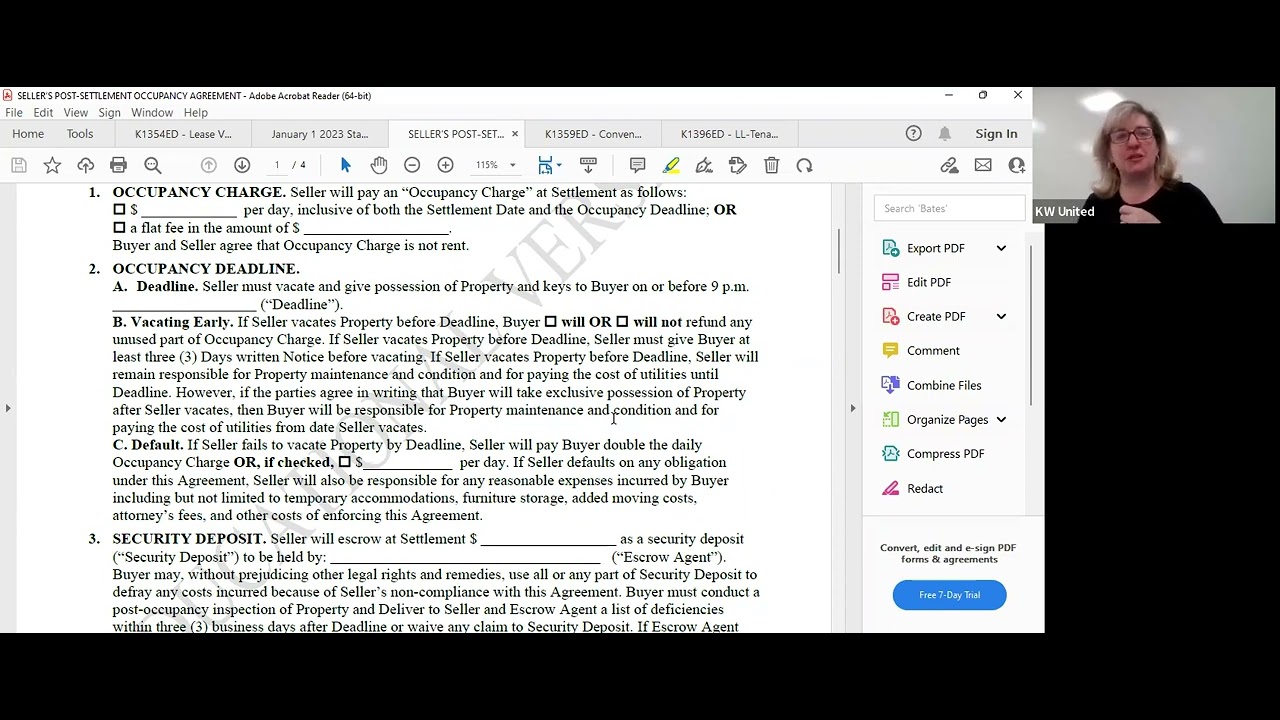The image size is (1280, 720).
Task: Check the flat fee checkbox
Action: [x=119, y=228]
